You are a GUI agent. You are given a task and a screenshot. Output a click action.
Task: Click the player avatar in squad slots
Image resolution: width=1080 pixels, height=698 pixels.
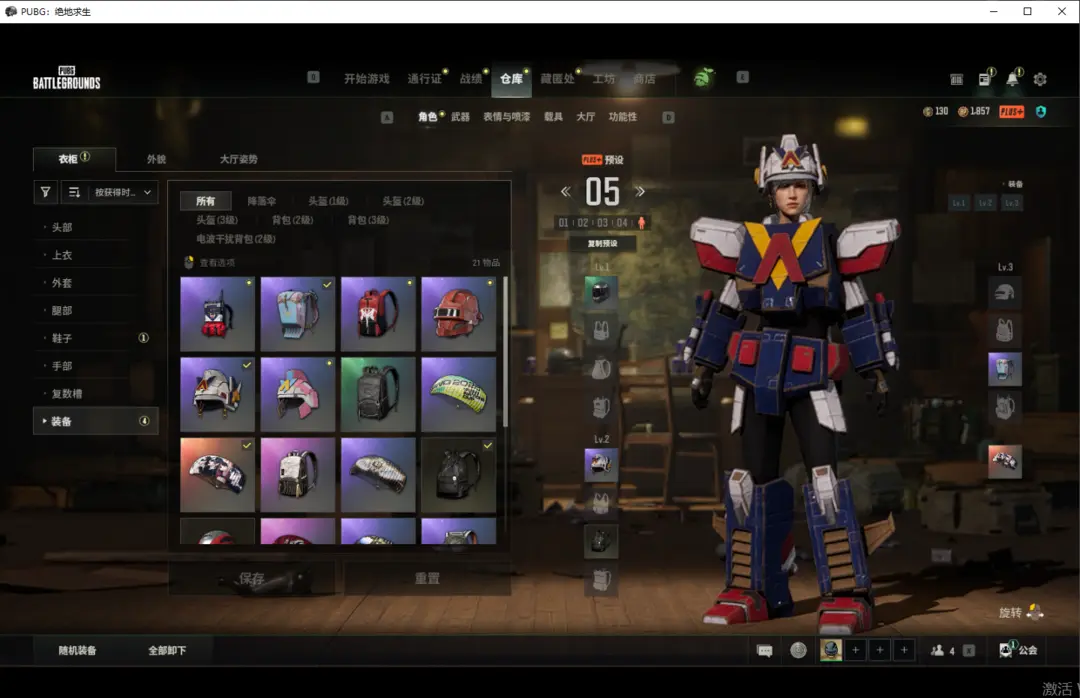(831, 650)
